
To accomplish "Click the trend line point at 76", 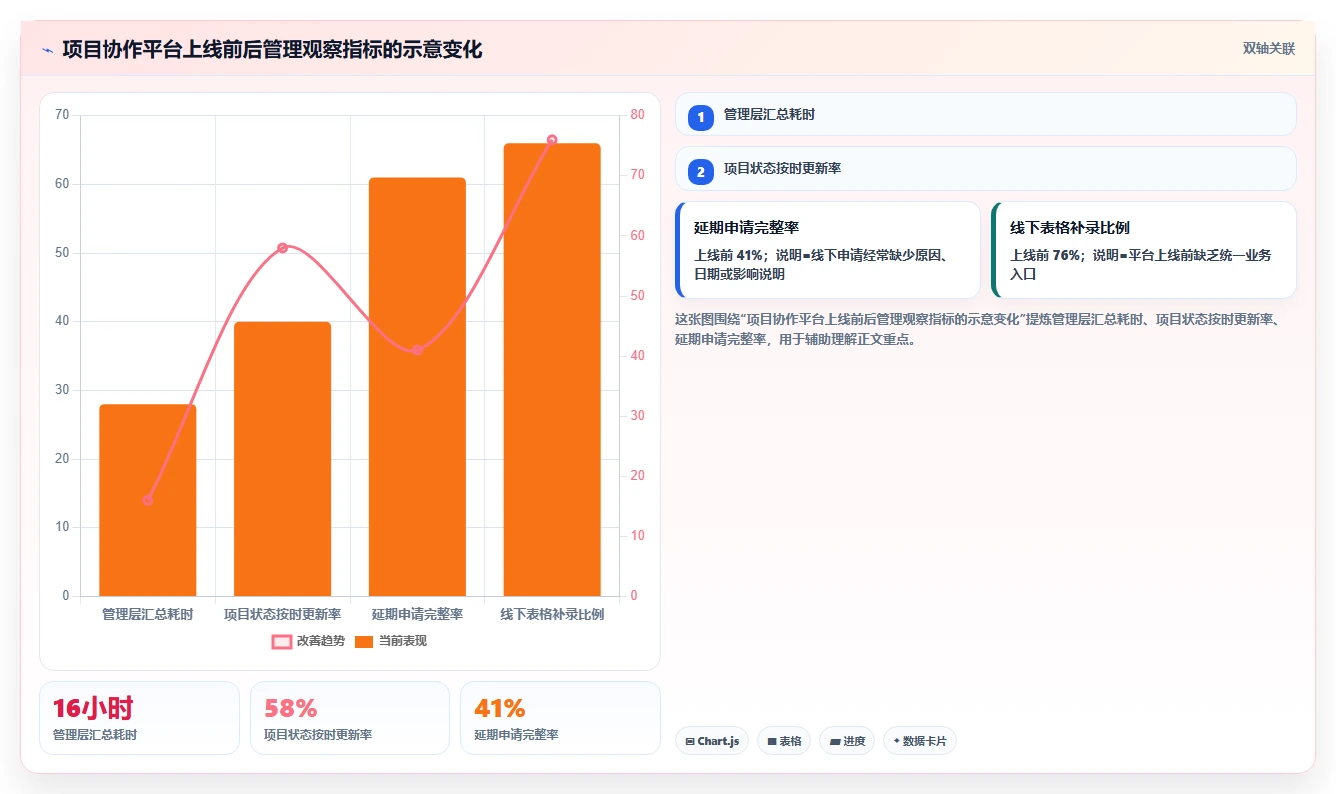I will click(x=552, y=140).
